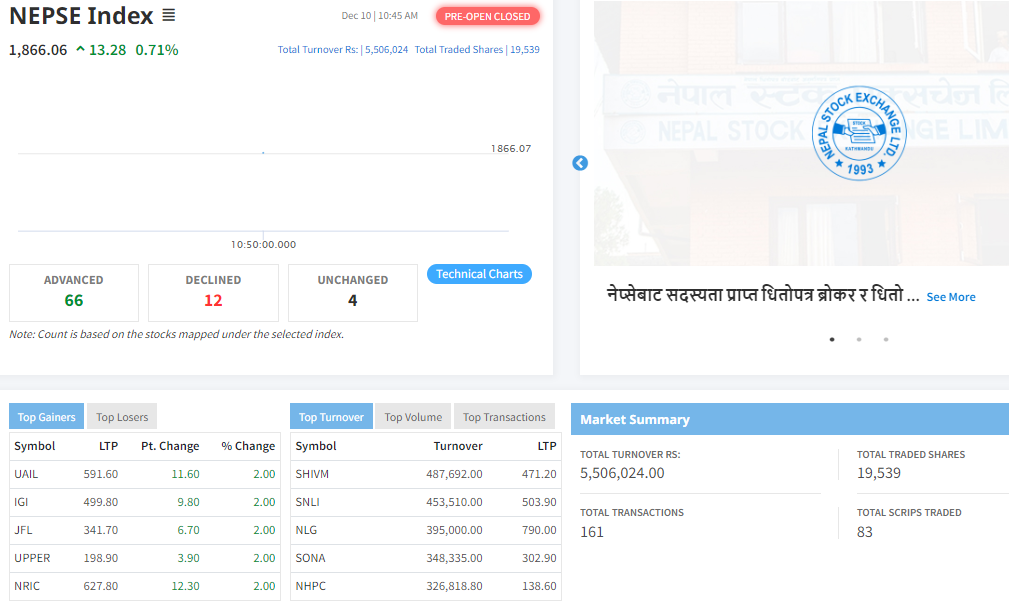Click the Pt. Change column header
This screenshot has height=610, width=1009.
[170, 446]
